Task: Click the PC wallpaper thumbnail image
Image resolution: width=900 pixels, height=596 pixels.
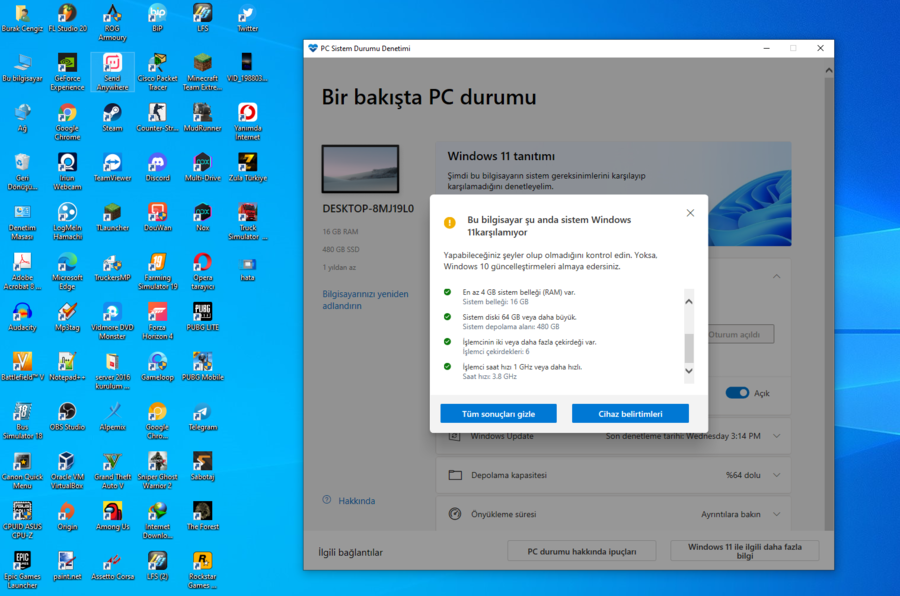Action: 360,169
